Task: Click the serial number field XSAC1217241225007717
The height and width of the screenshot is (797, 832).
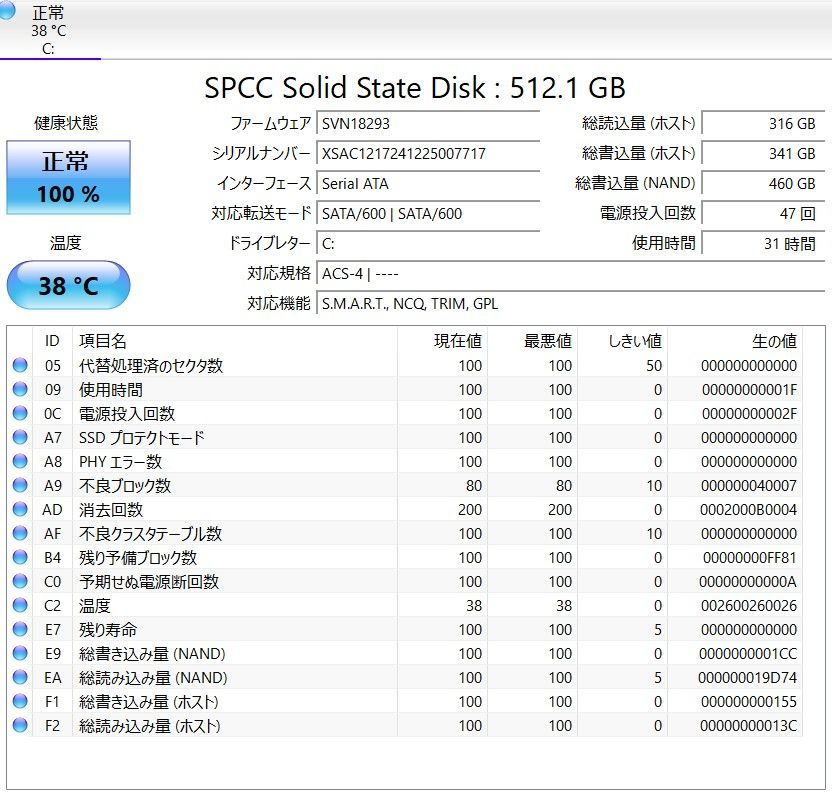Action: [x=428, y=154]
